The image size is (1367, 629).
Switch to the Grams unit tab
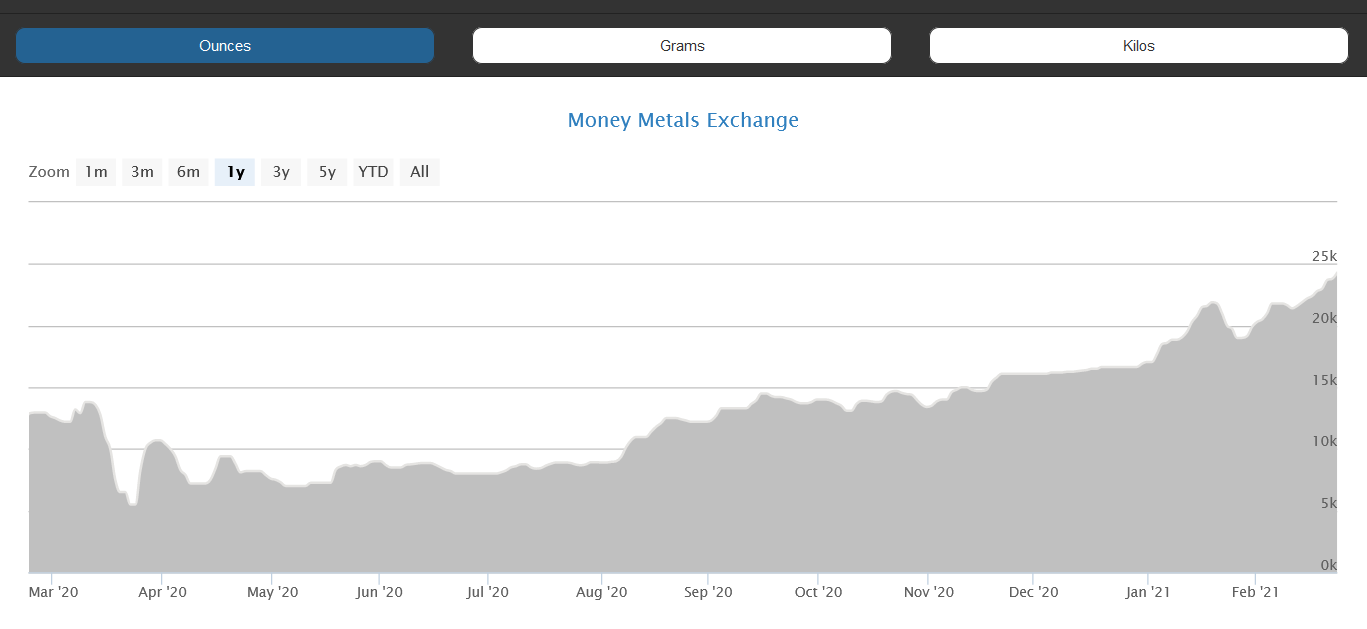pos(682,46)
